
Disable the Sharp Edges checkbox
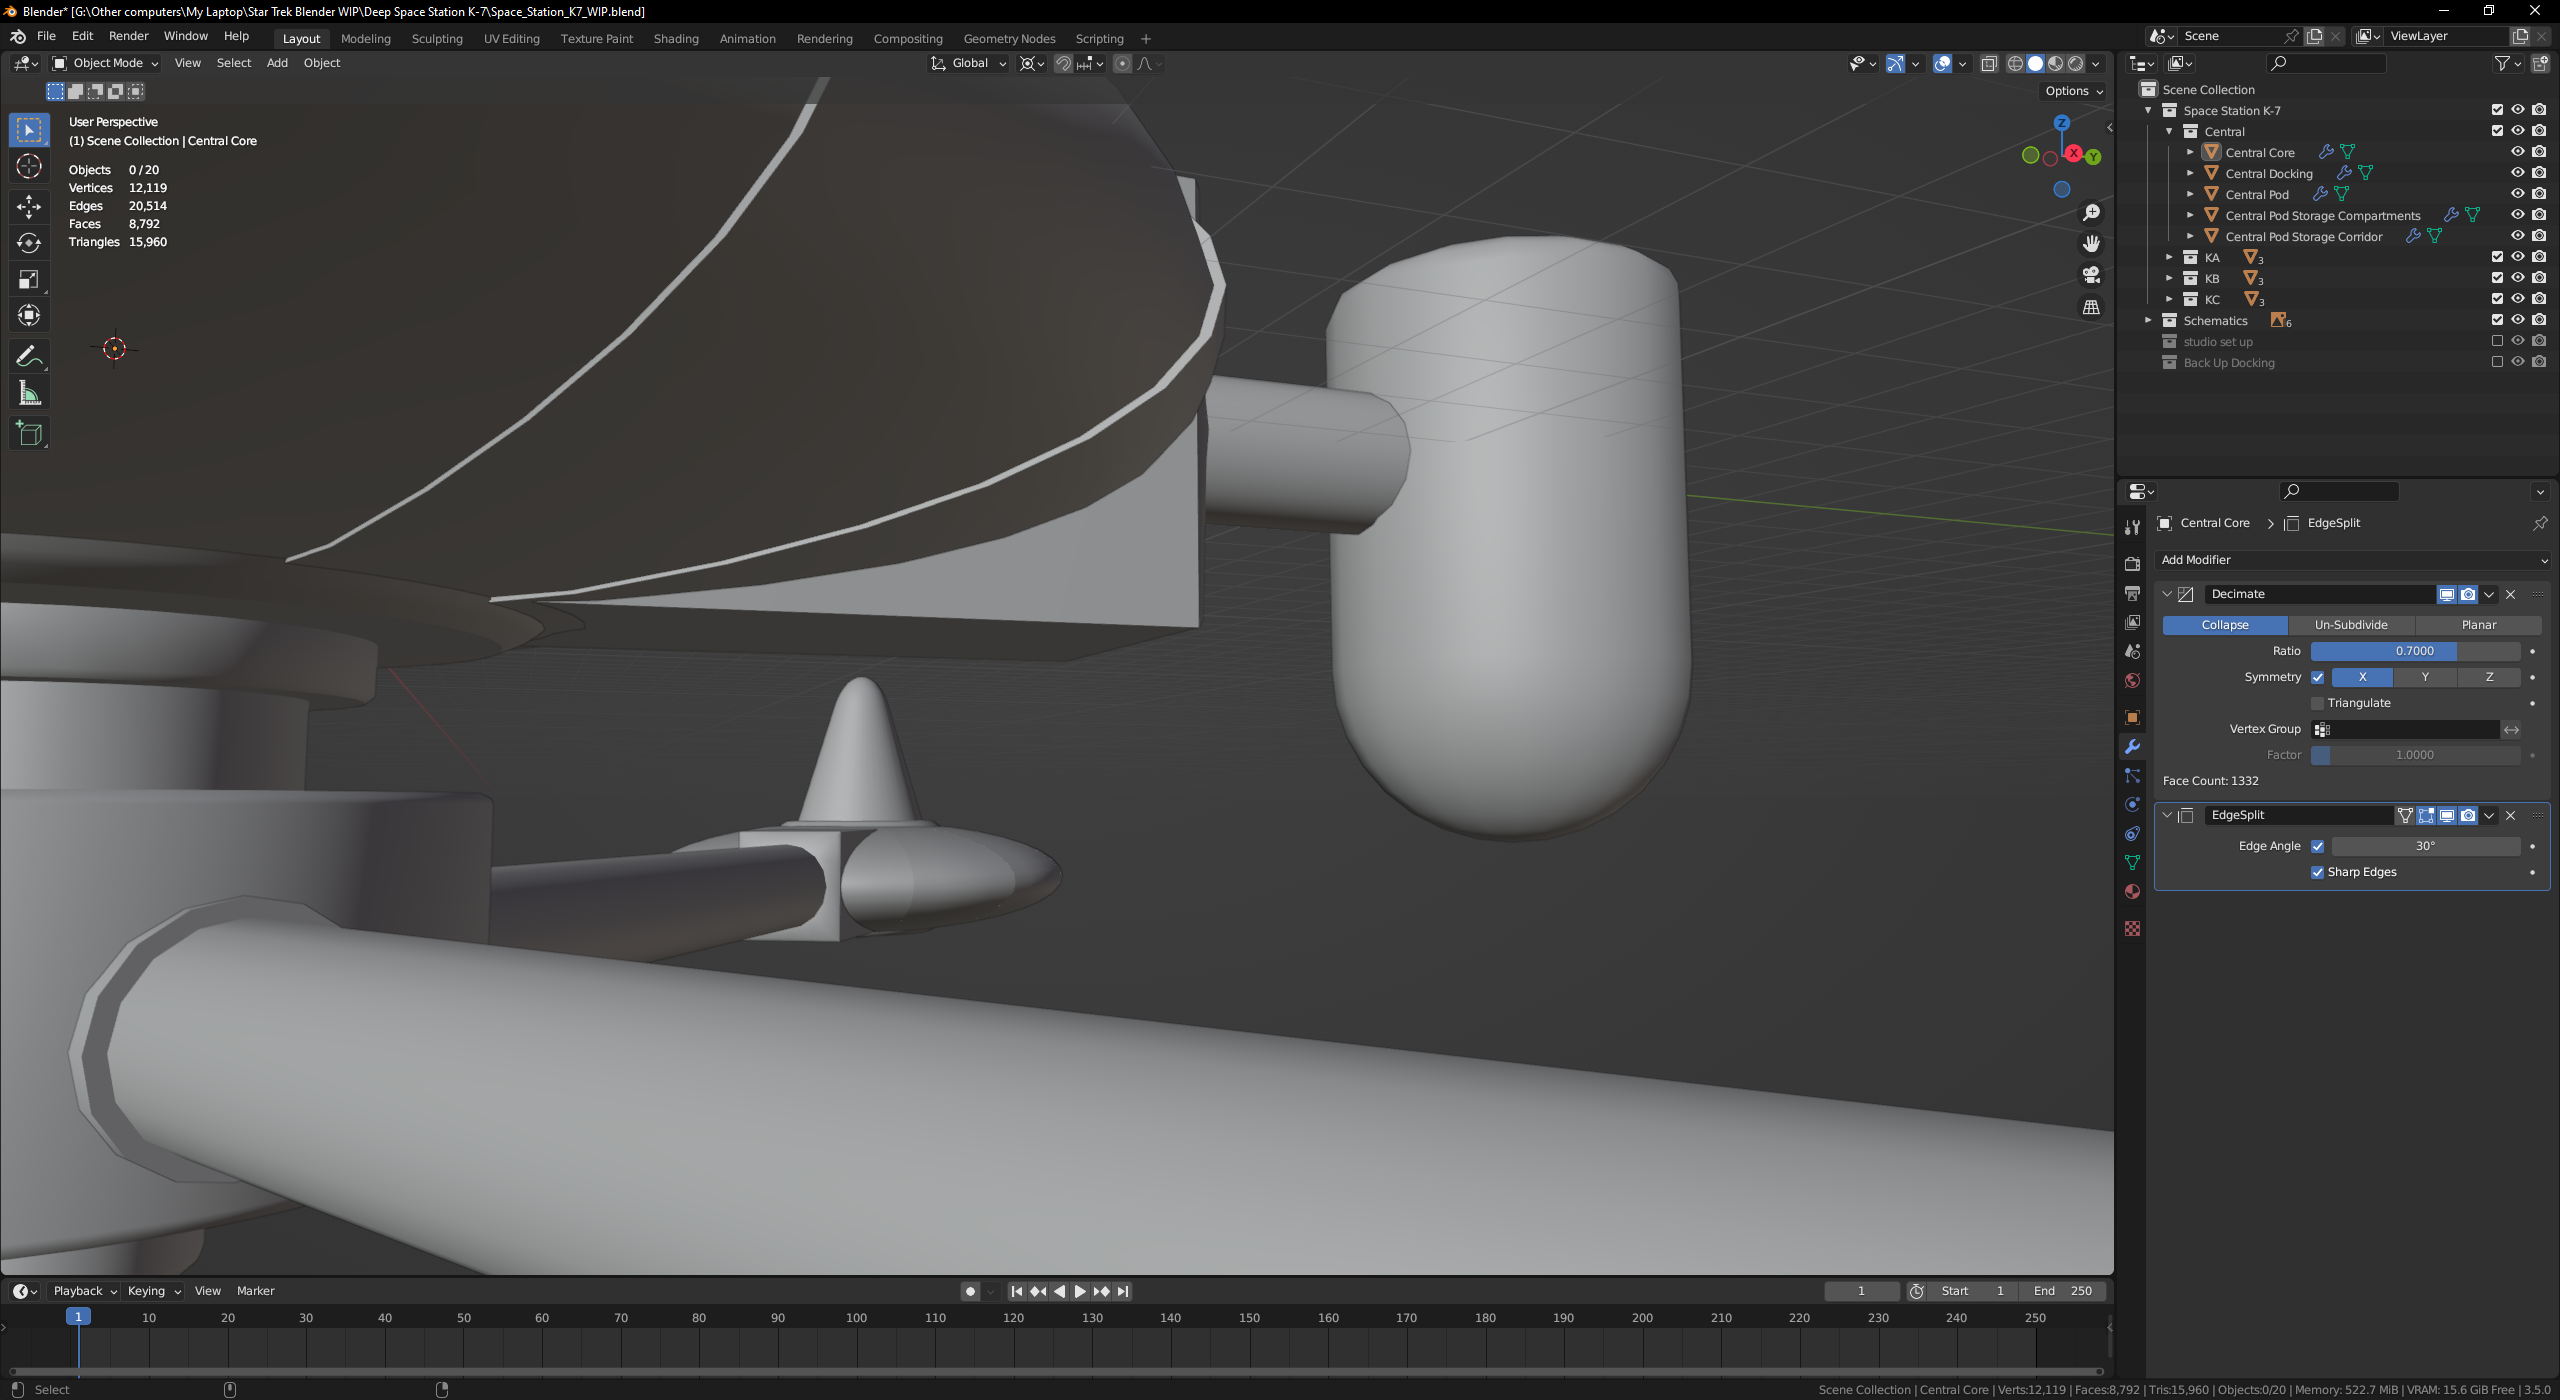tap(2317, 872)
